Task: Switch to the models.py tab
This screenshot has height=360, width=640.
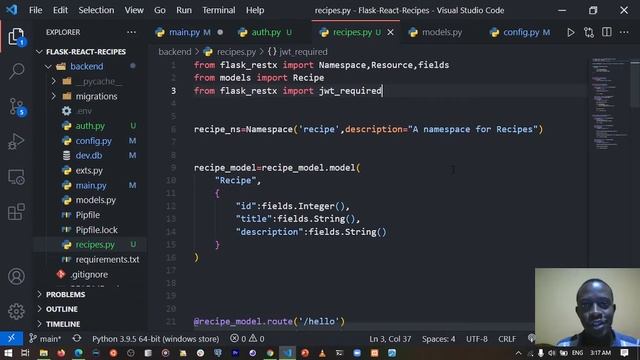Action: 441,32
